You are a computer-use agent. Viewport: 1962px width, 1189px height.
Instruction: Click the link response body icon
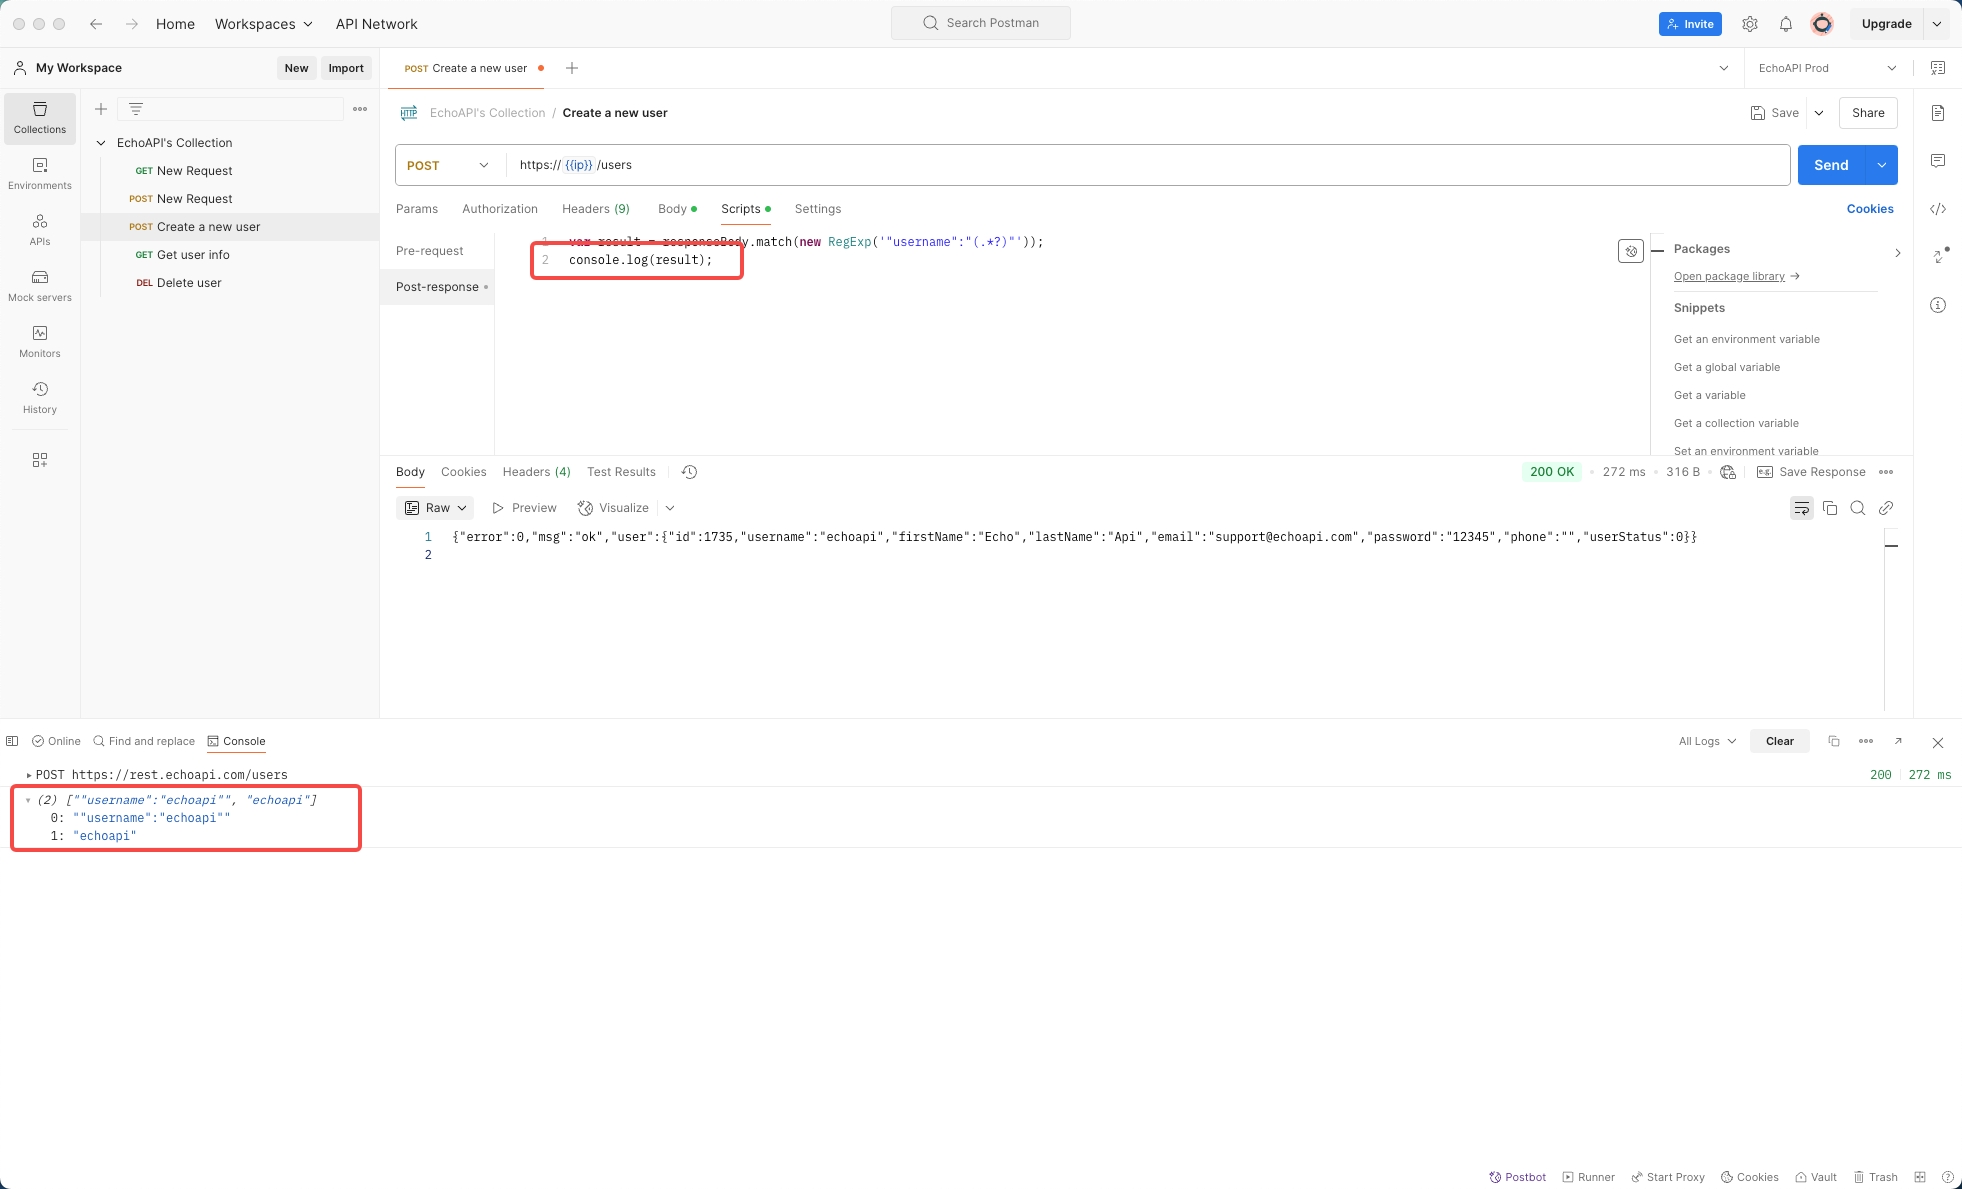pos(1886,508)
